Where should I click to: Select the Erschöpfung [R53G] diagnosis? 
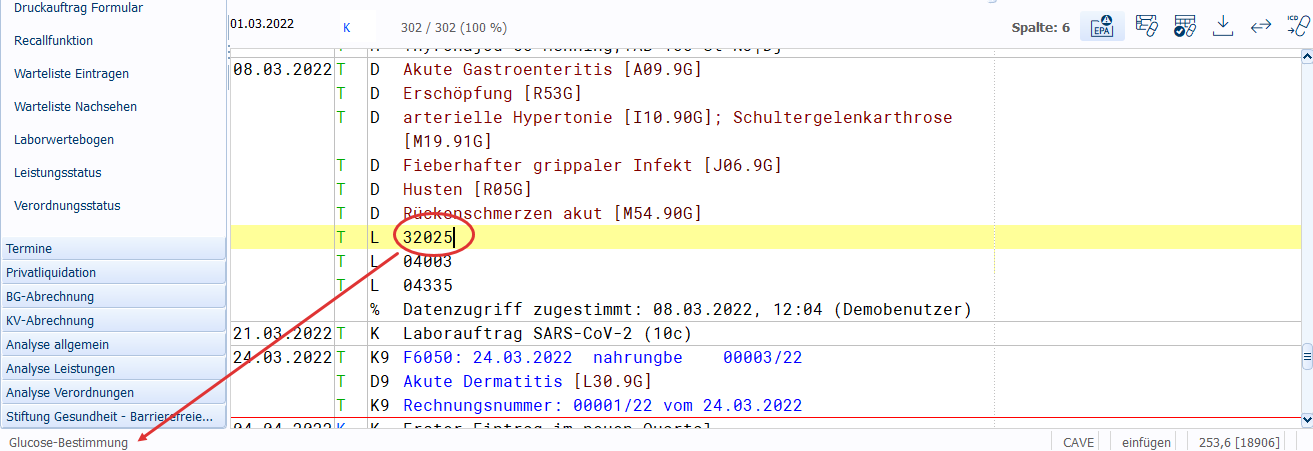(492, 94)
